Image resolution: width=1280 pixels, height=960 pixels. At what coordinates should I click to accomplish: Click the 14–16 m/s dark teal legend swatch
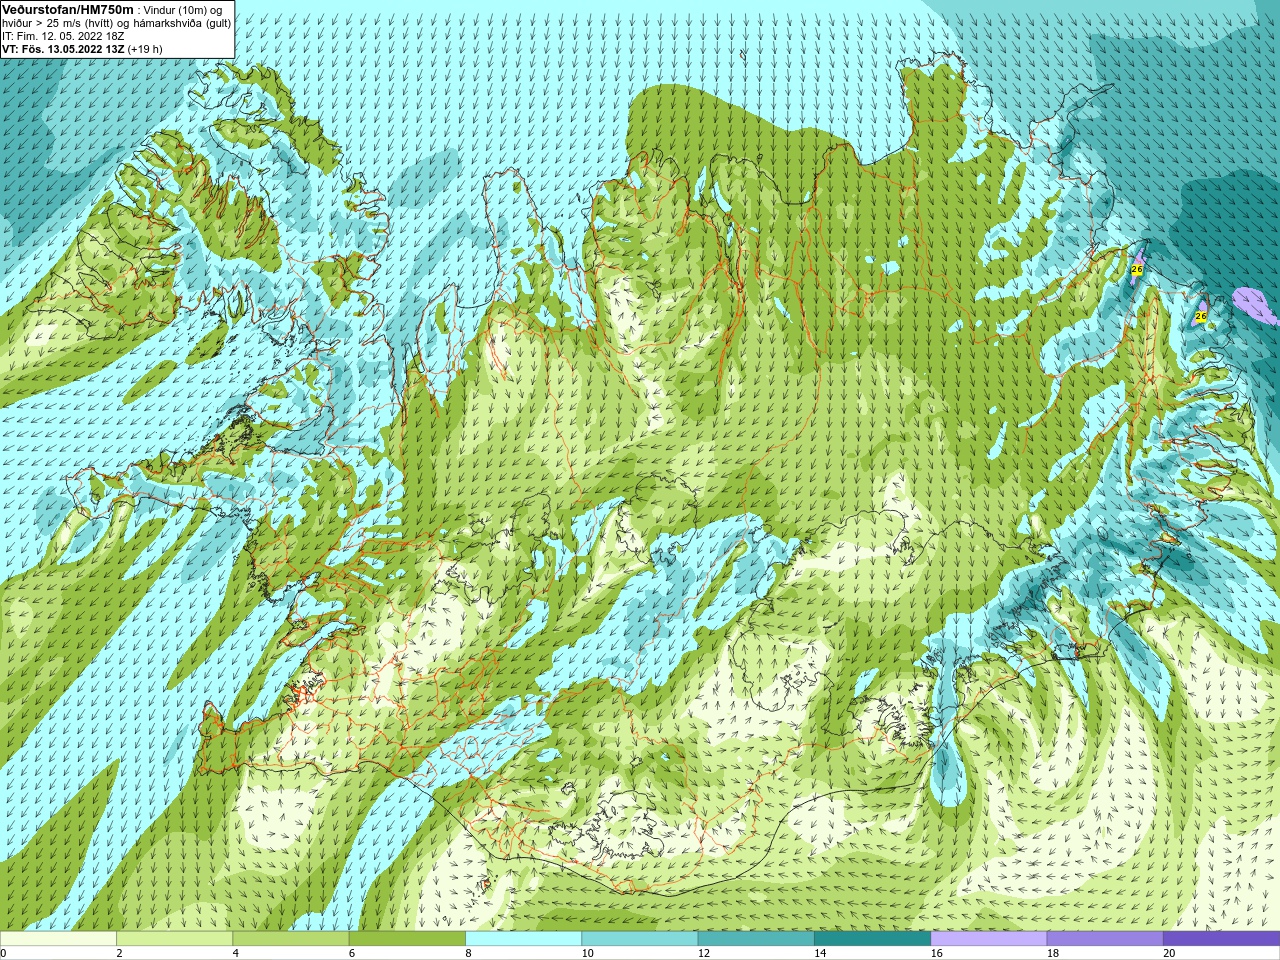coord(872,939)
